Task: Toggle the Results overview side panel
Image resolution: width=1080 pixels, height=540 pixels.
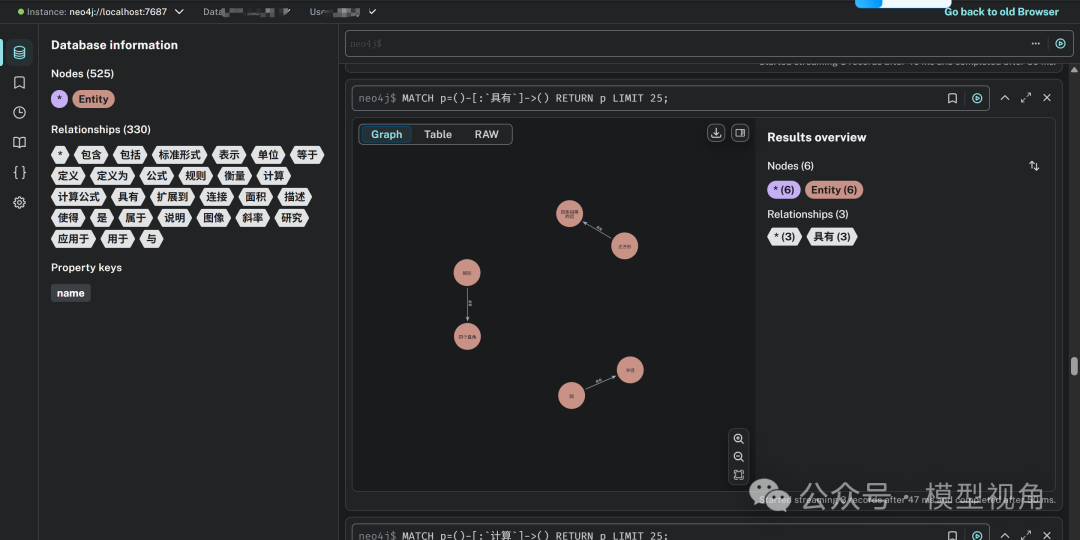Action: click(x=740, y=133)
